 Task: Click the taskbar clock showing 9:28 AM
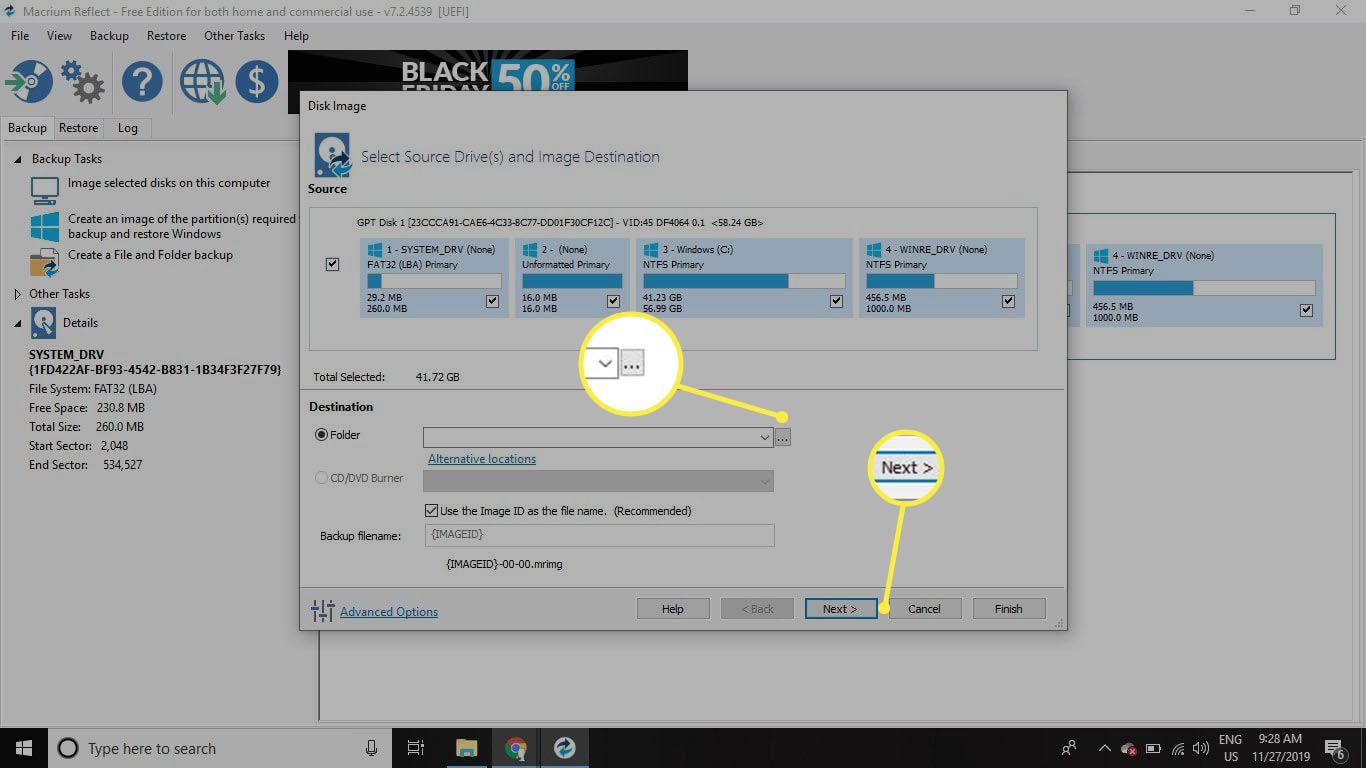coord(1278,748)
